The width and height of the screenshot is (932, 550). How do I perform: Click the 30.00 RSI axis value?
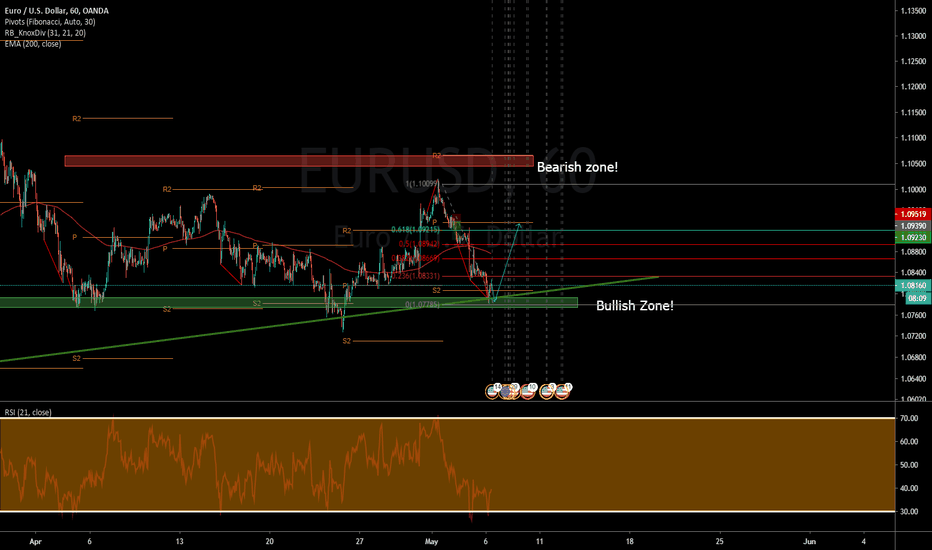tap(909, 511)
